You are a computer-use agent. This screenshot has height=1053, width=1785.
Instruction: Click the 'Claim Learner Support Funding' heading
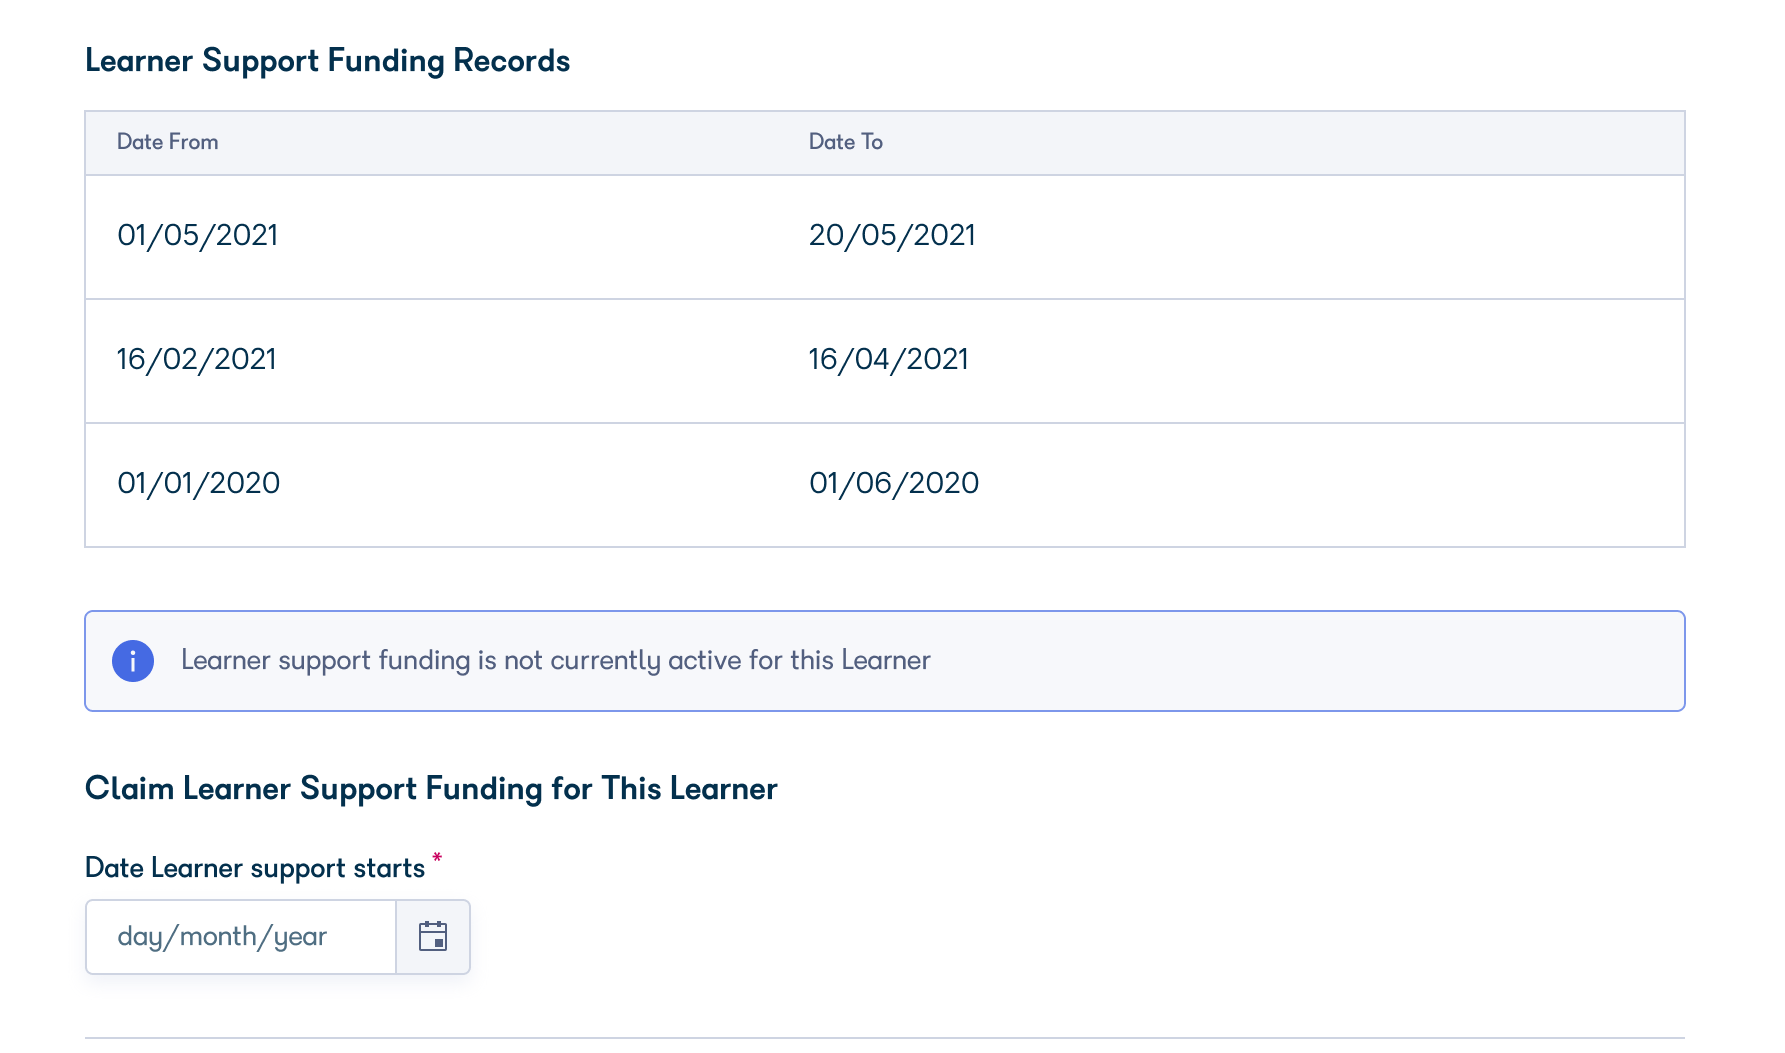431,789
